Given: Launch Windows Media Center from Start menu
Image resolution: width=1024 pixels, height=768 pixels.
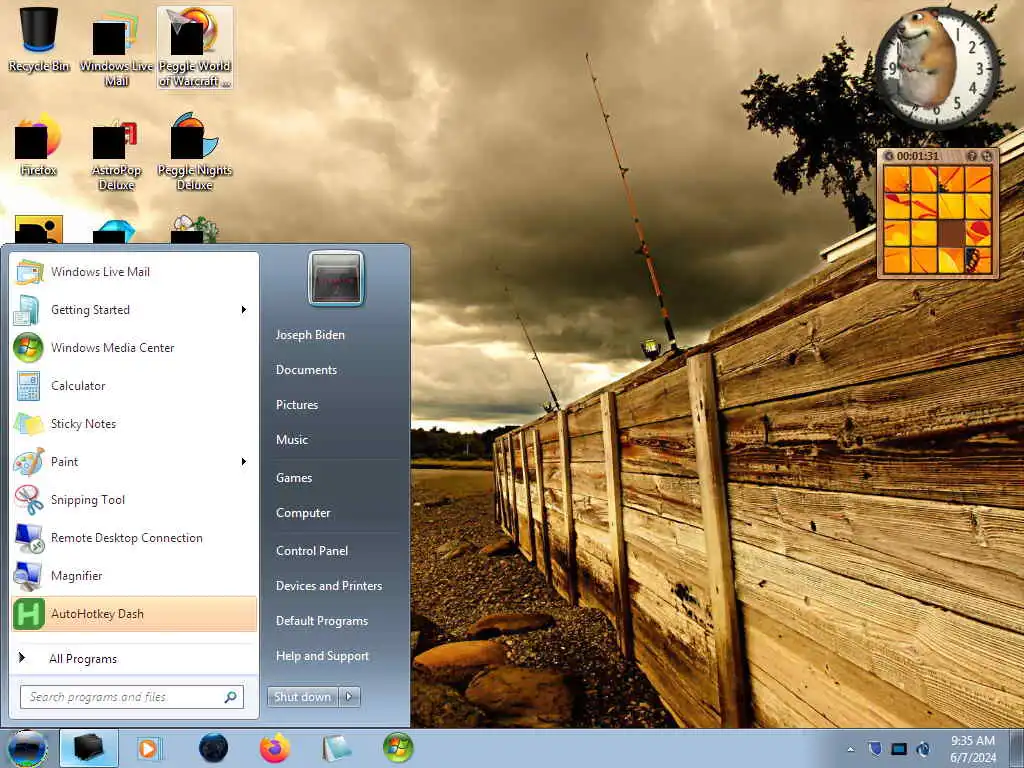Looking at the screenshot, I should (135, 347).
